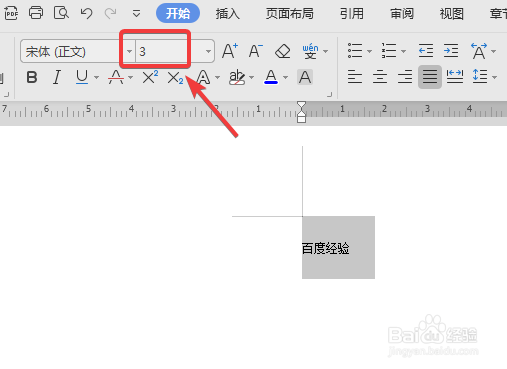507x369 pixels.
Task: Decrease paragraph indent
Action: click(426, 51)
